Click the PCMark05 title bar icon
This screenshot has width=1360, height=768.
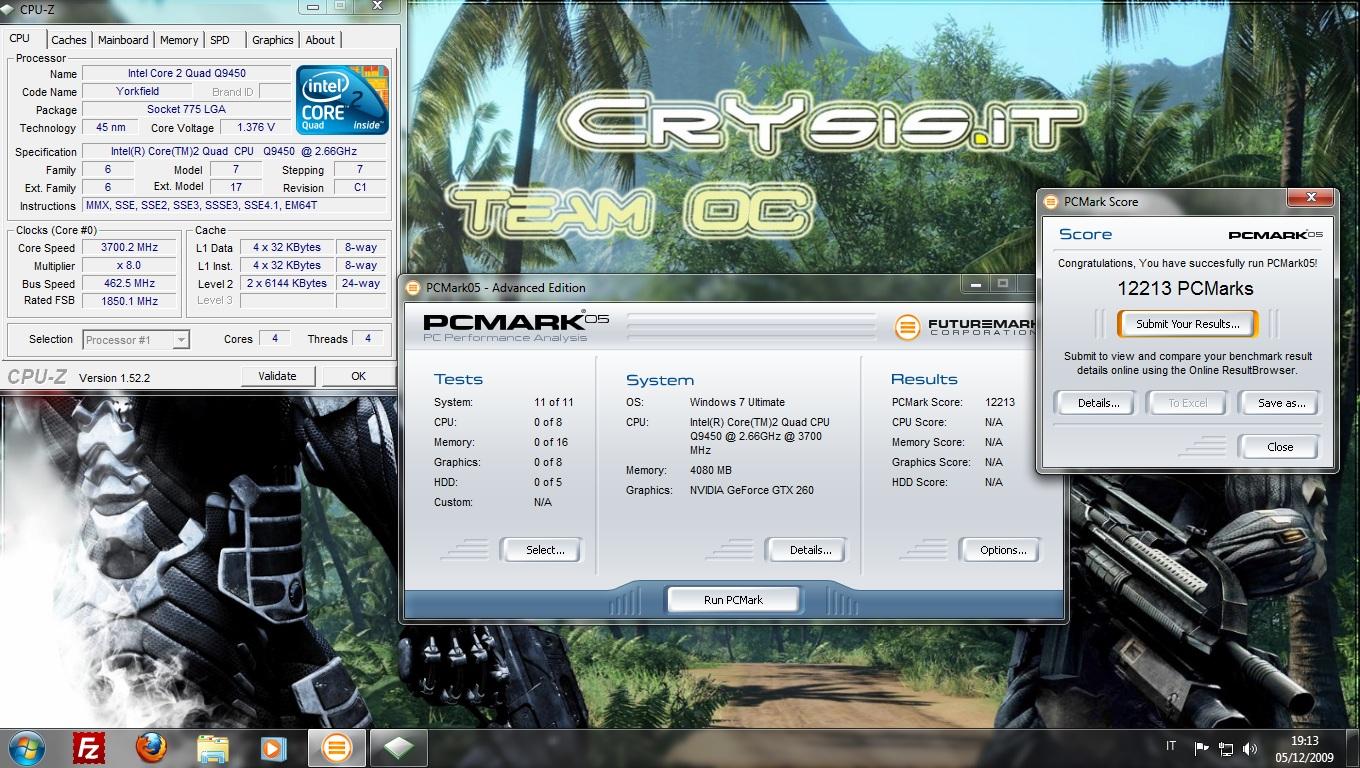point(413,288)
